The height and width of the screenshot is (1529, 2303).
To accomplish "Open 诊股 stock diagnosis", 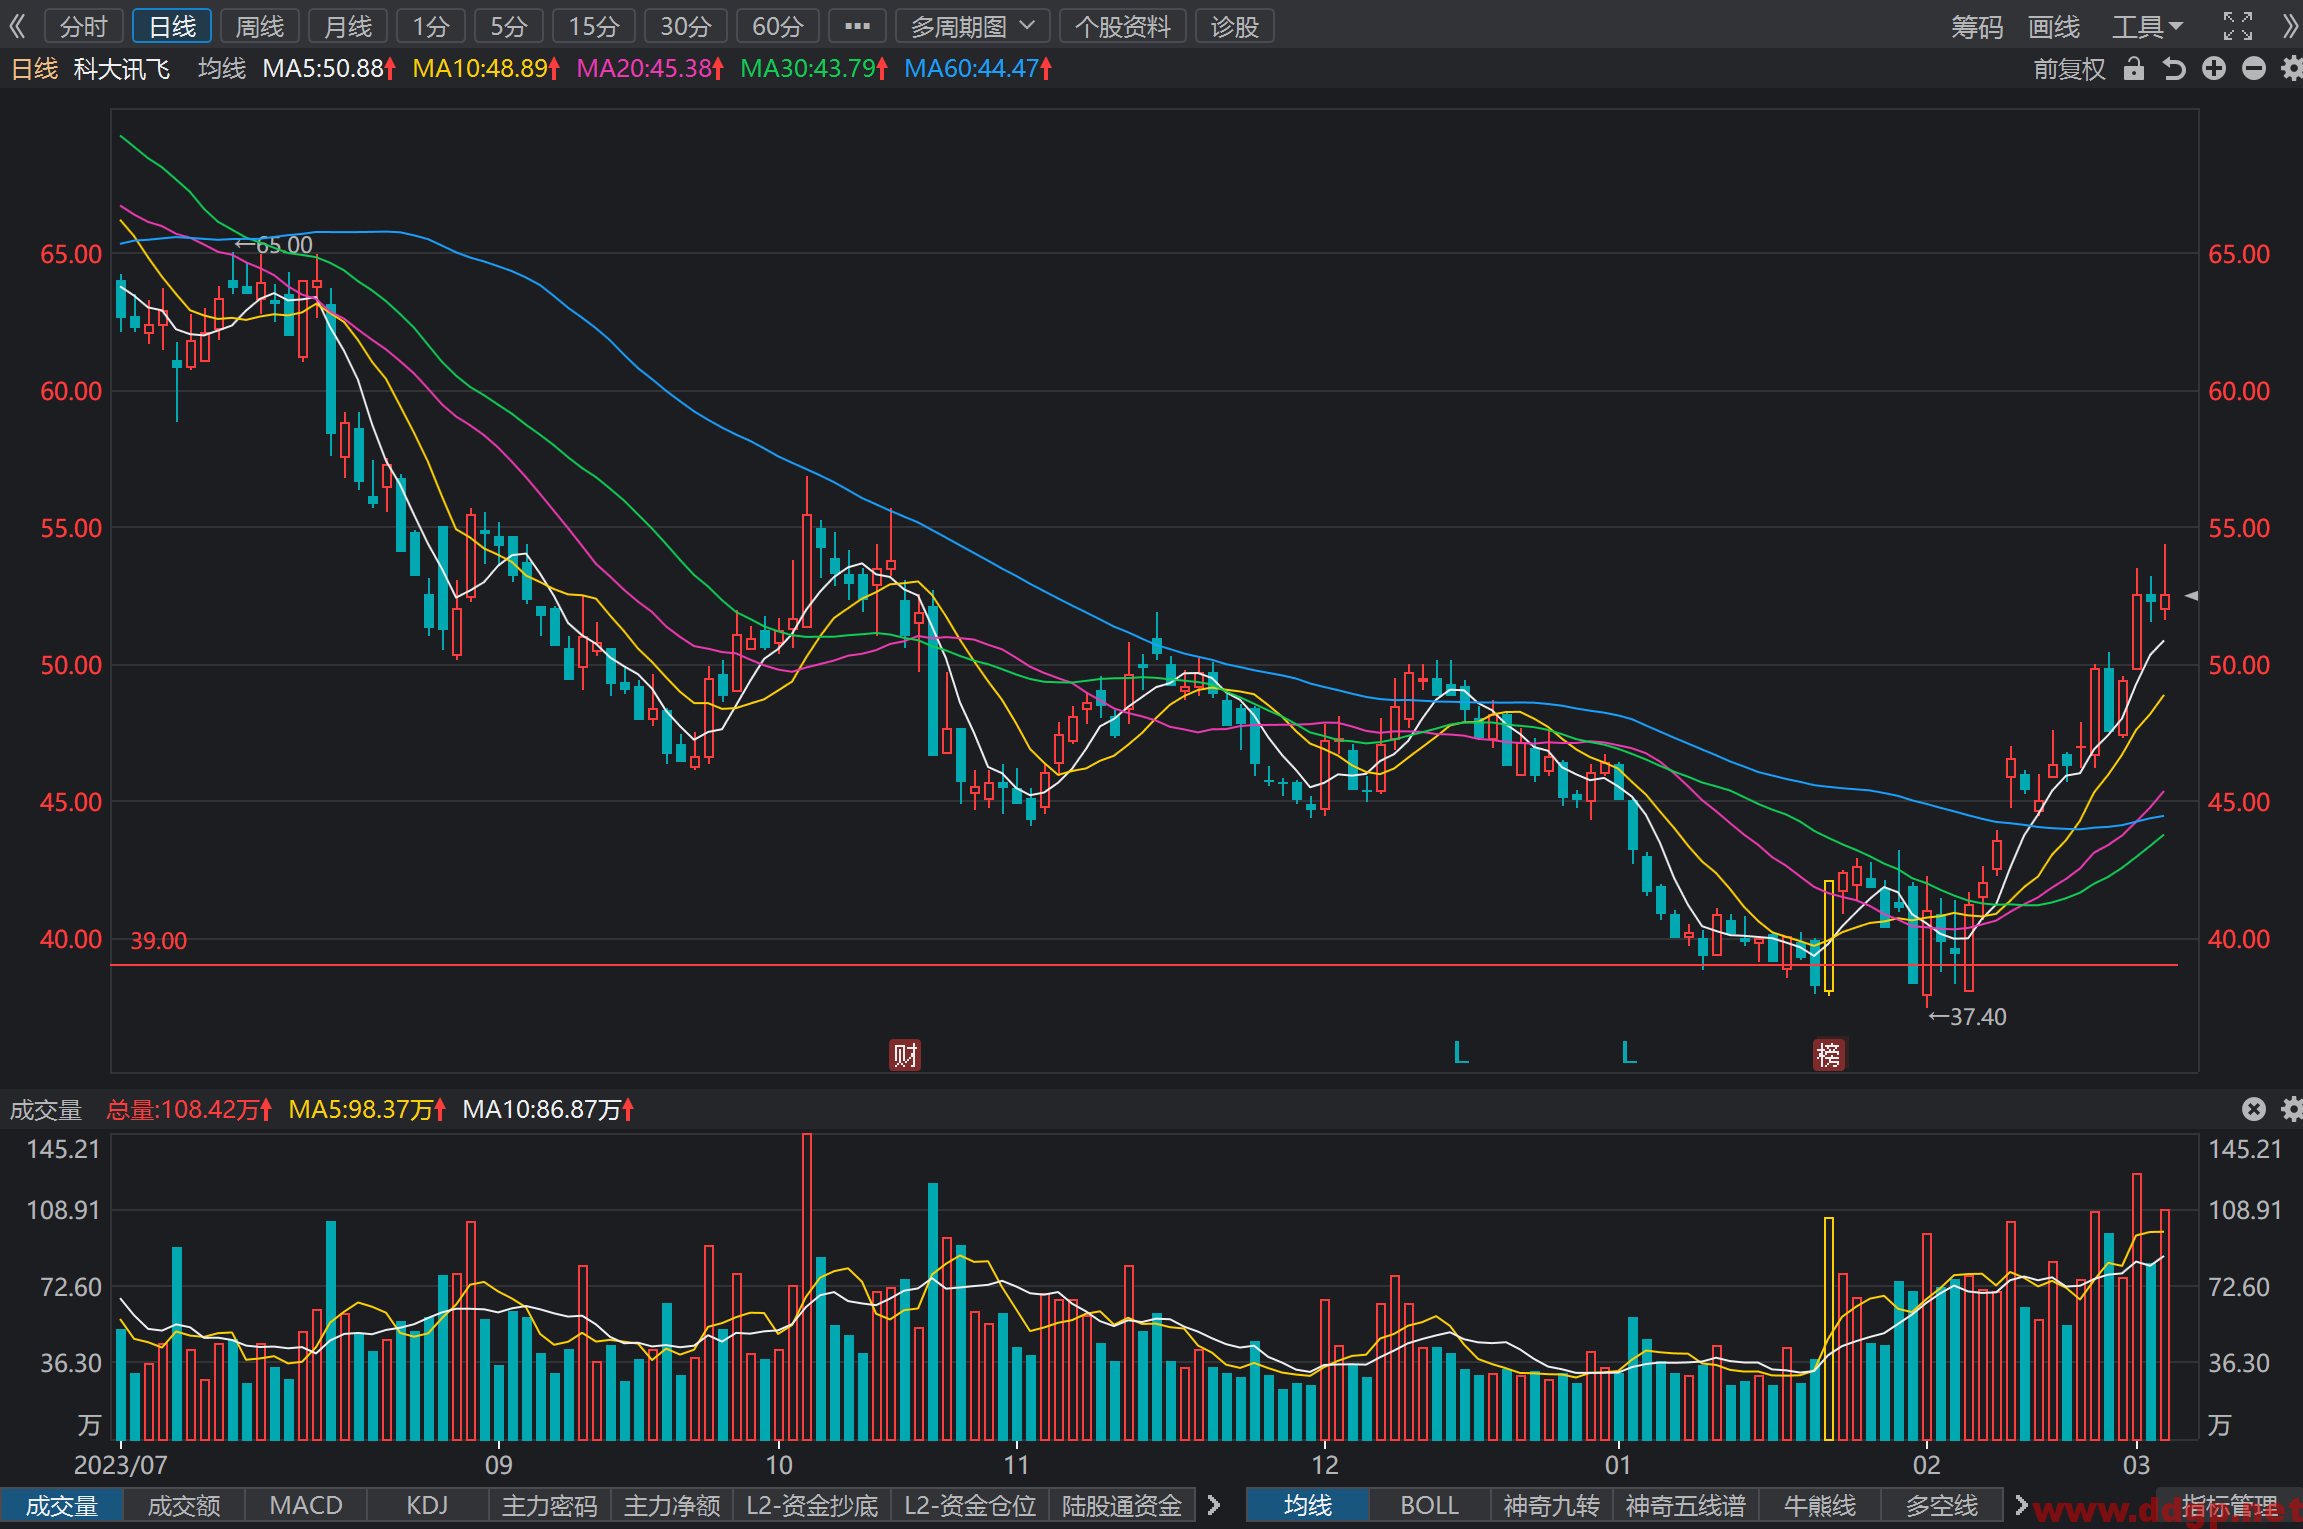I will tap(1235, 26).
